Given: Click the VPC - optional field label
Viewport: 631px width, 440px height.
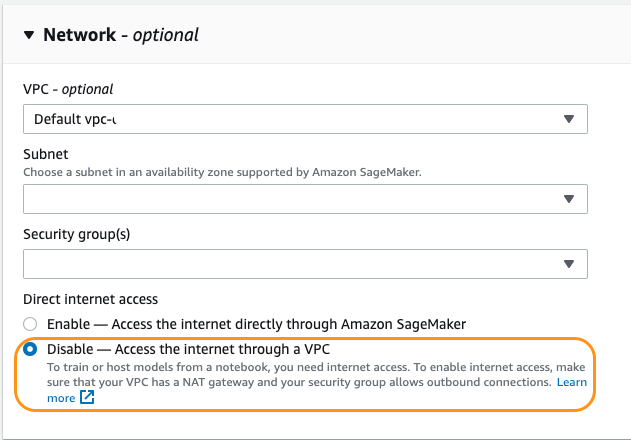Looking at the screenshot, I should (x=68, y=89).
